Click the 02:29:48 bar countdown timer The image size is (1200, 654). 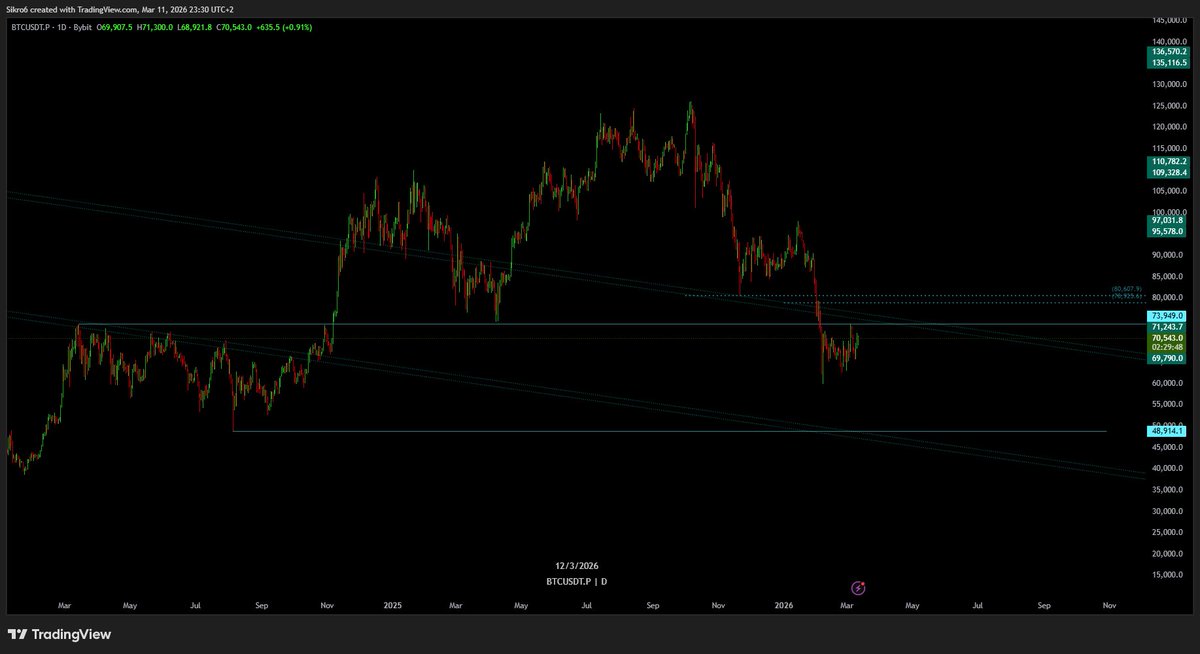[x=1168, y=347]
